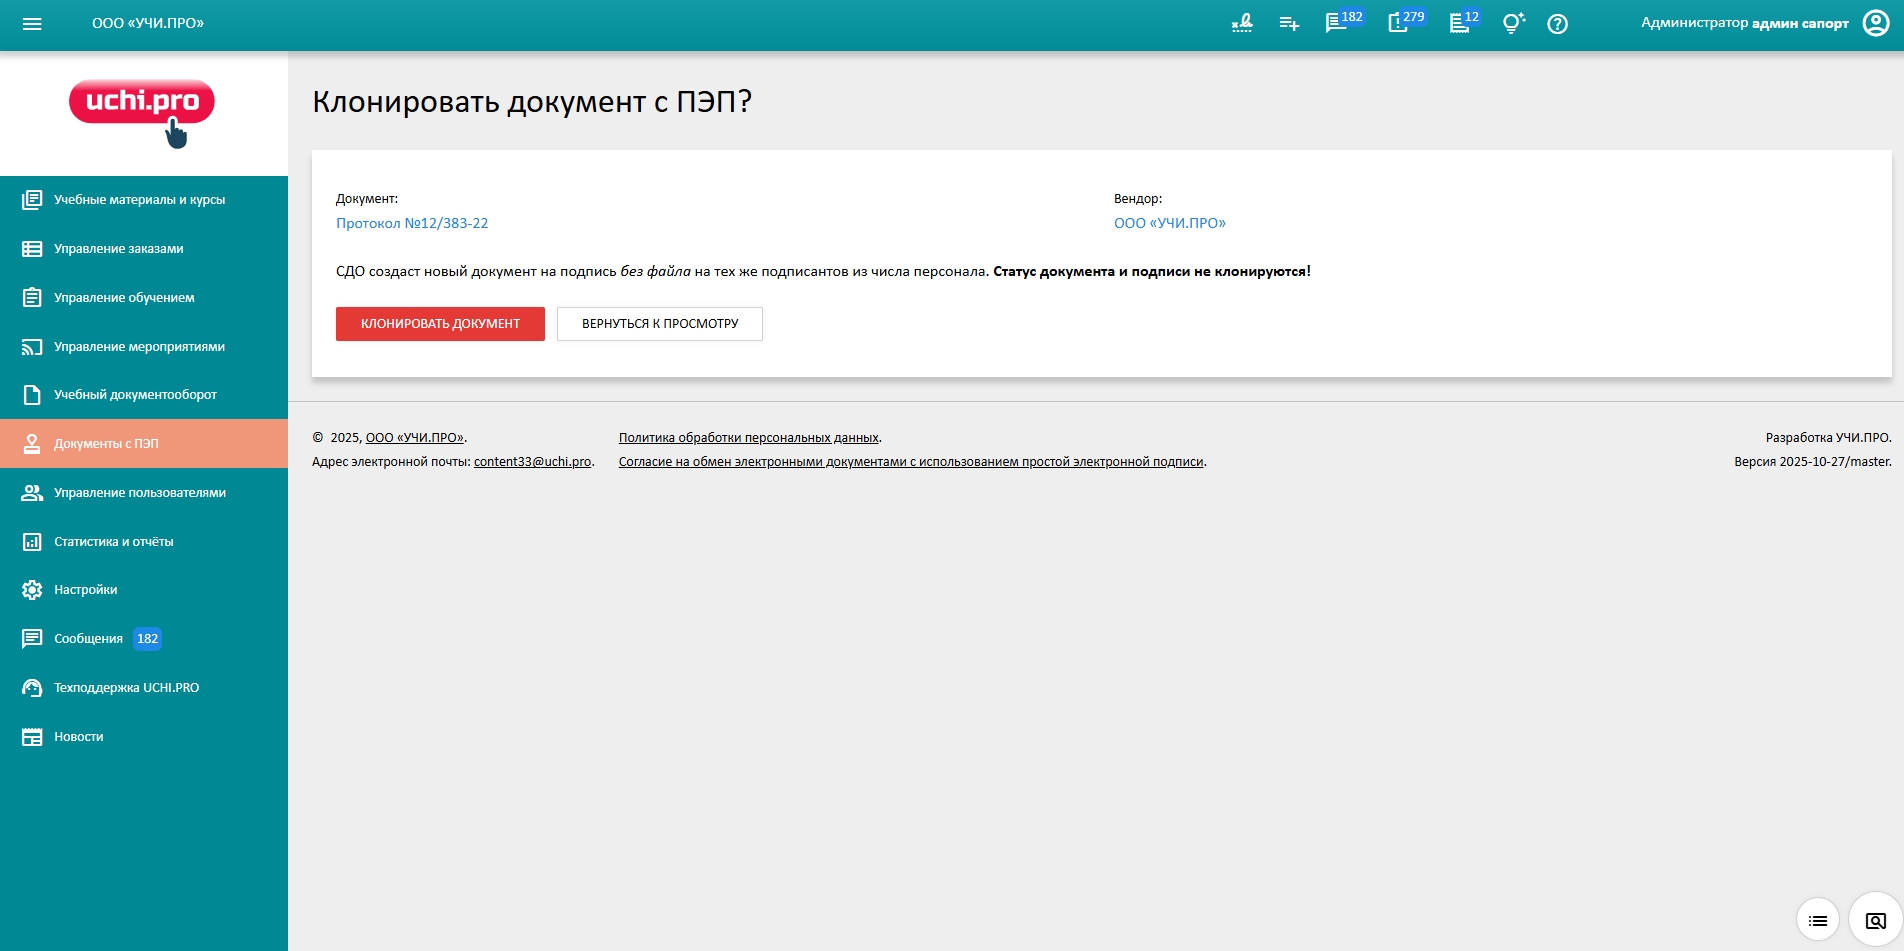The width and height of the screenshot is (1904, 951).
Task: Click Вернуться к просмотру button
Action: point(660,324)
